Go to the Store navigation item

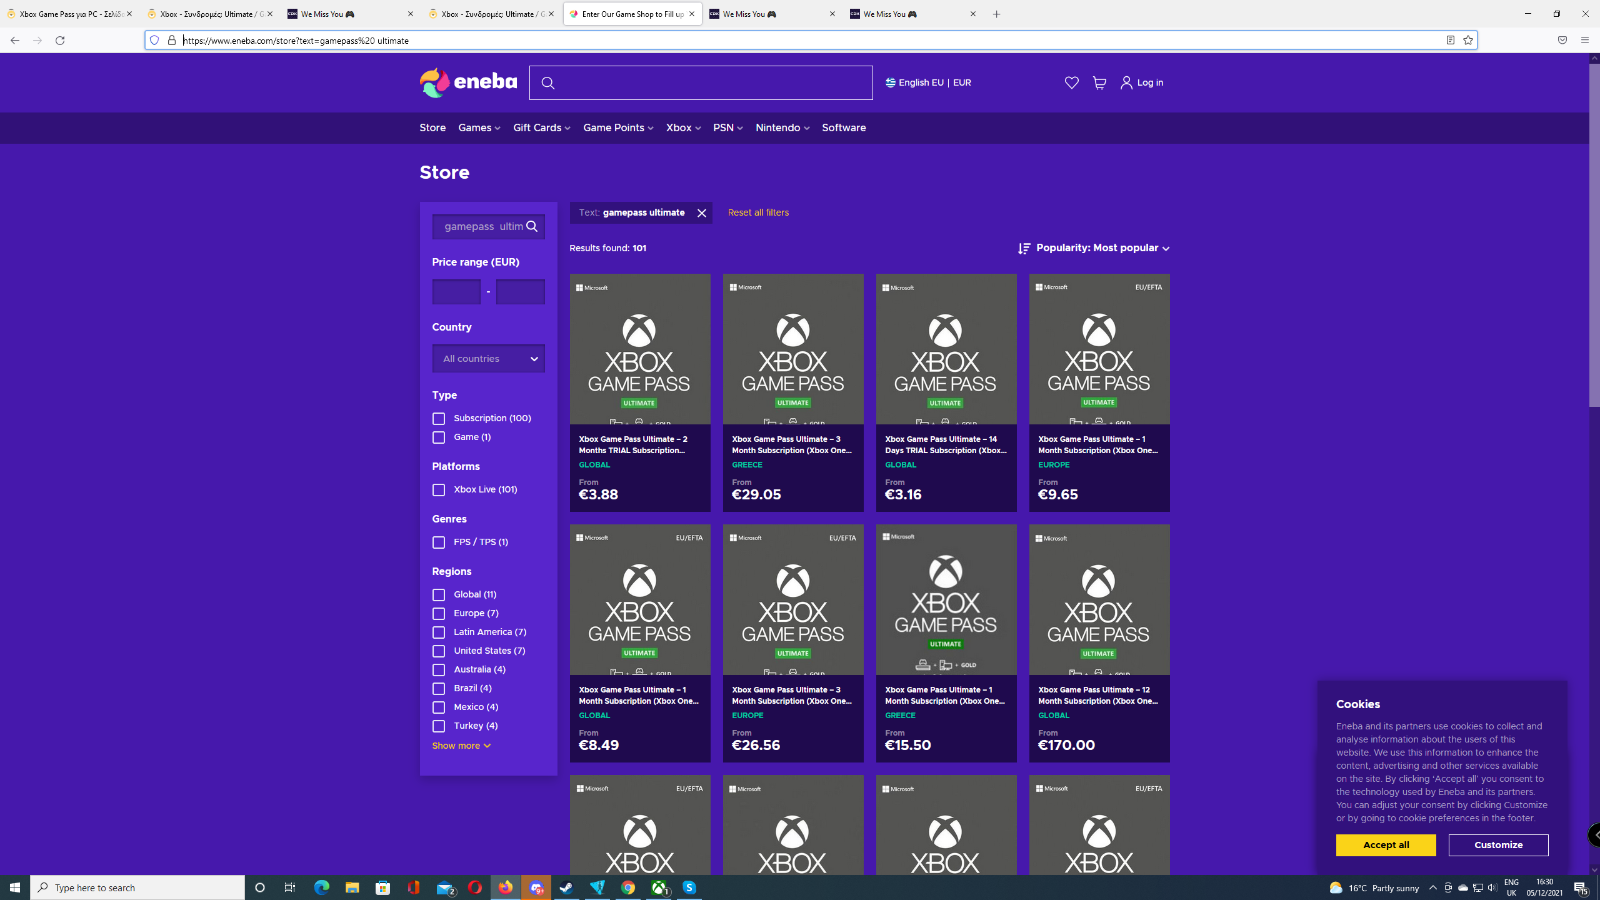(433, 128)
